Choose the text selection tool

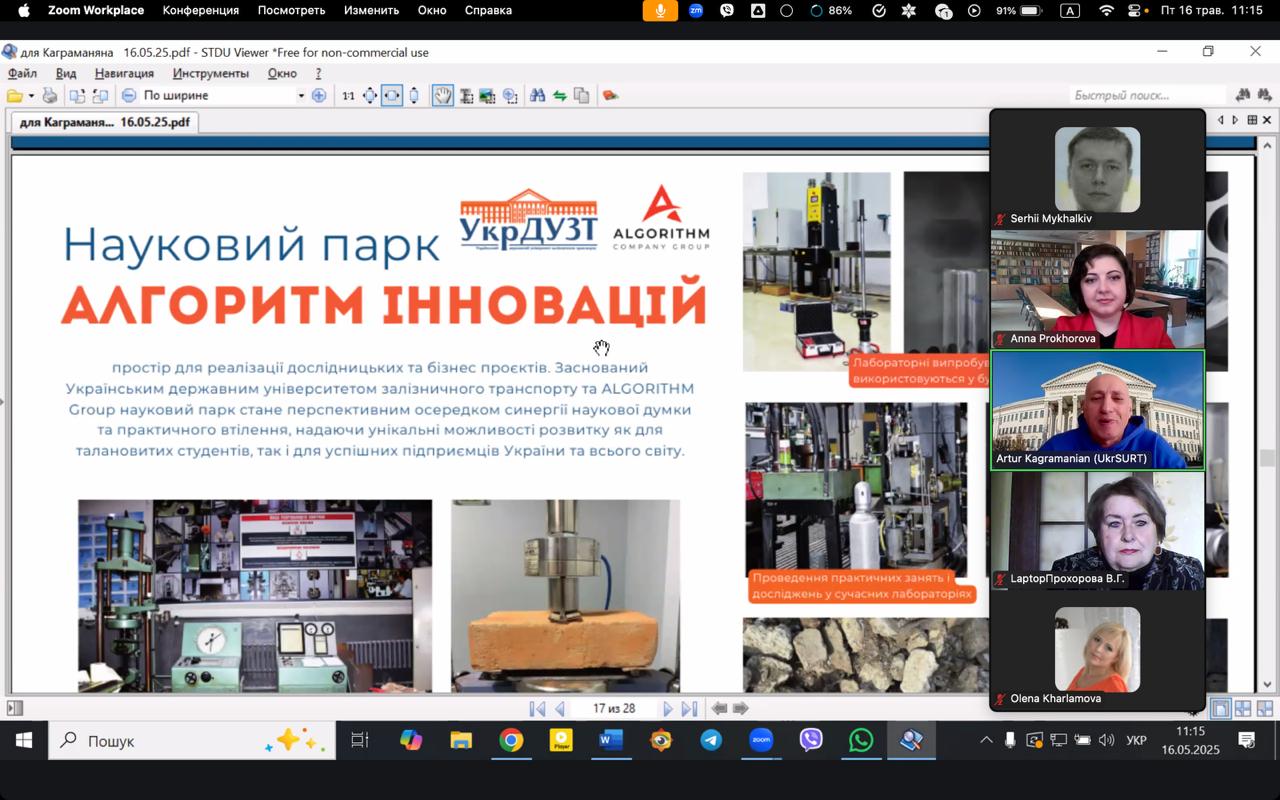point(466,96)
